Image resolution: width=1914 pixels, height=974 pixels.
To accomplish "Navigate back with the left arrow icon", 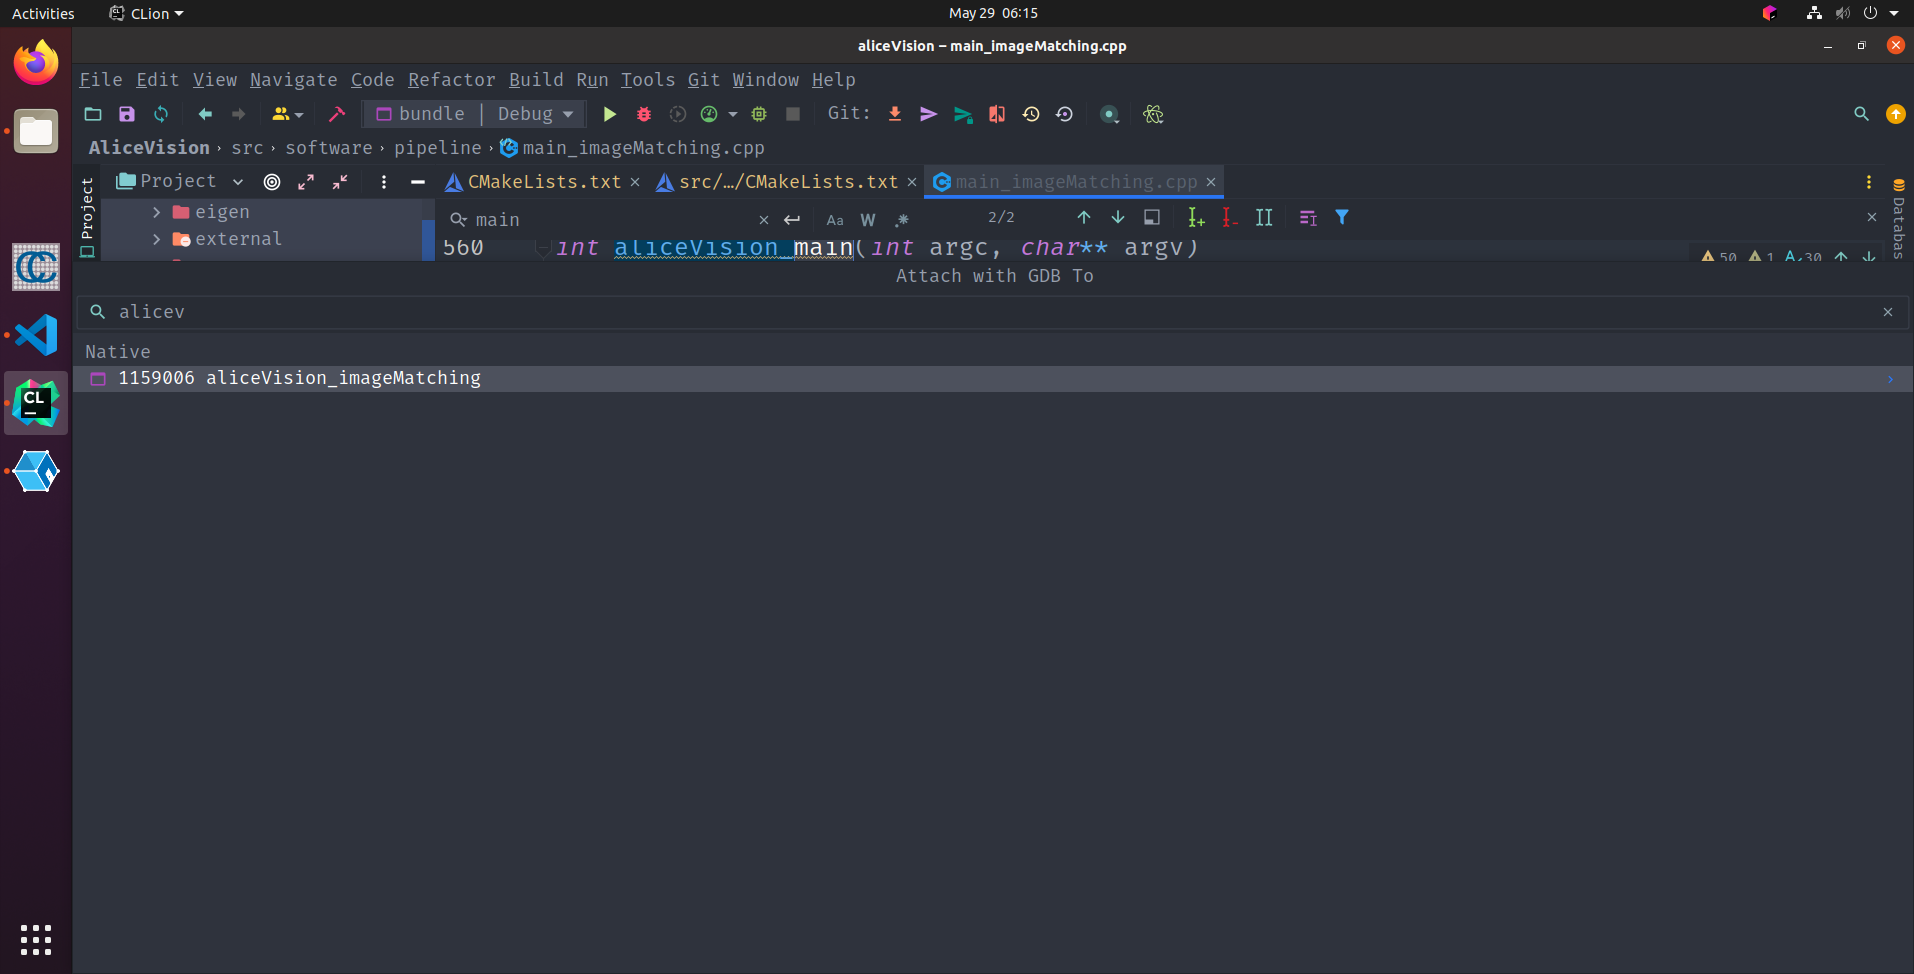I will click(x=205, y=114).
